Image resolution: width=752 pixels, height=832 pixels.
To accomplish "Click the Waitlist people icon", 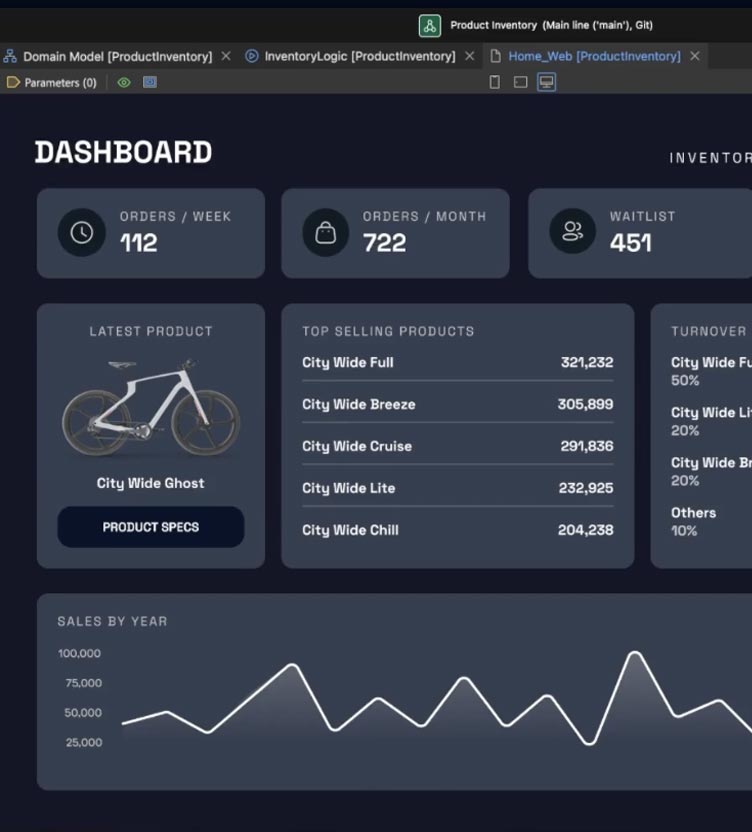I will coord(572,232).
